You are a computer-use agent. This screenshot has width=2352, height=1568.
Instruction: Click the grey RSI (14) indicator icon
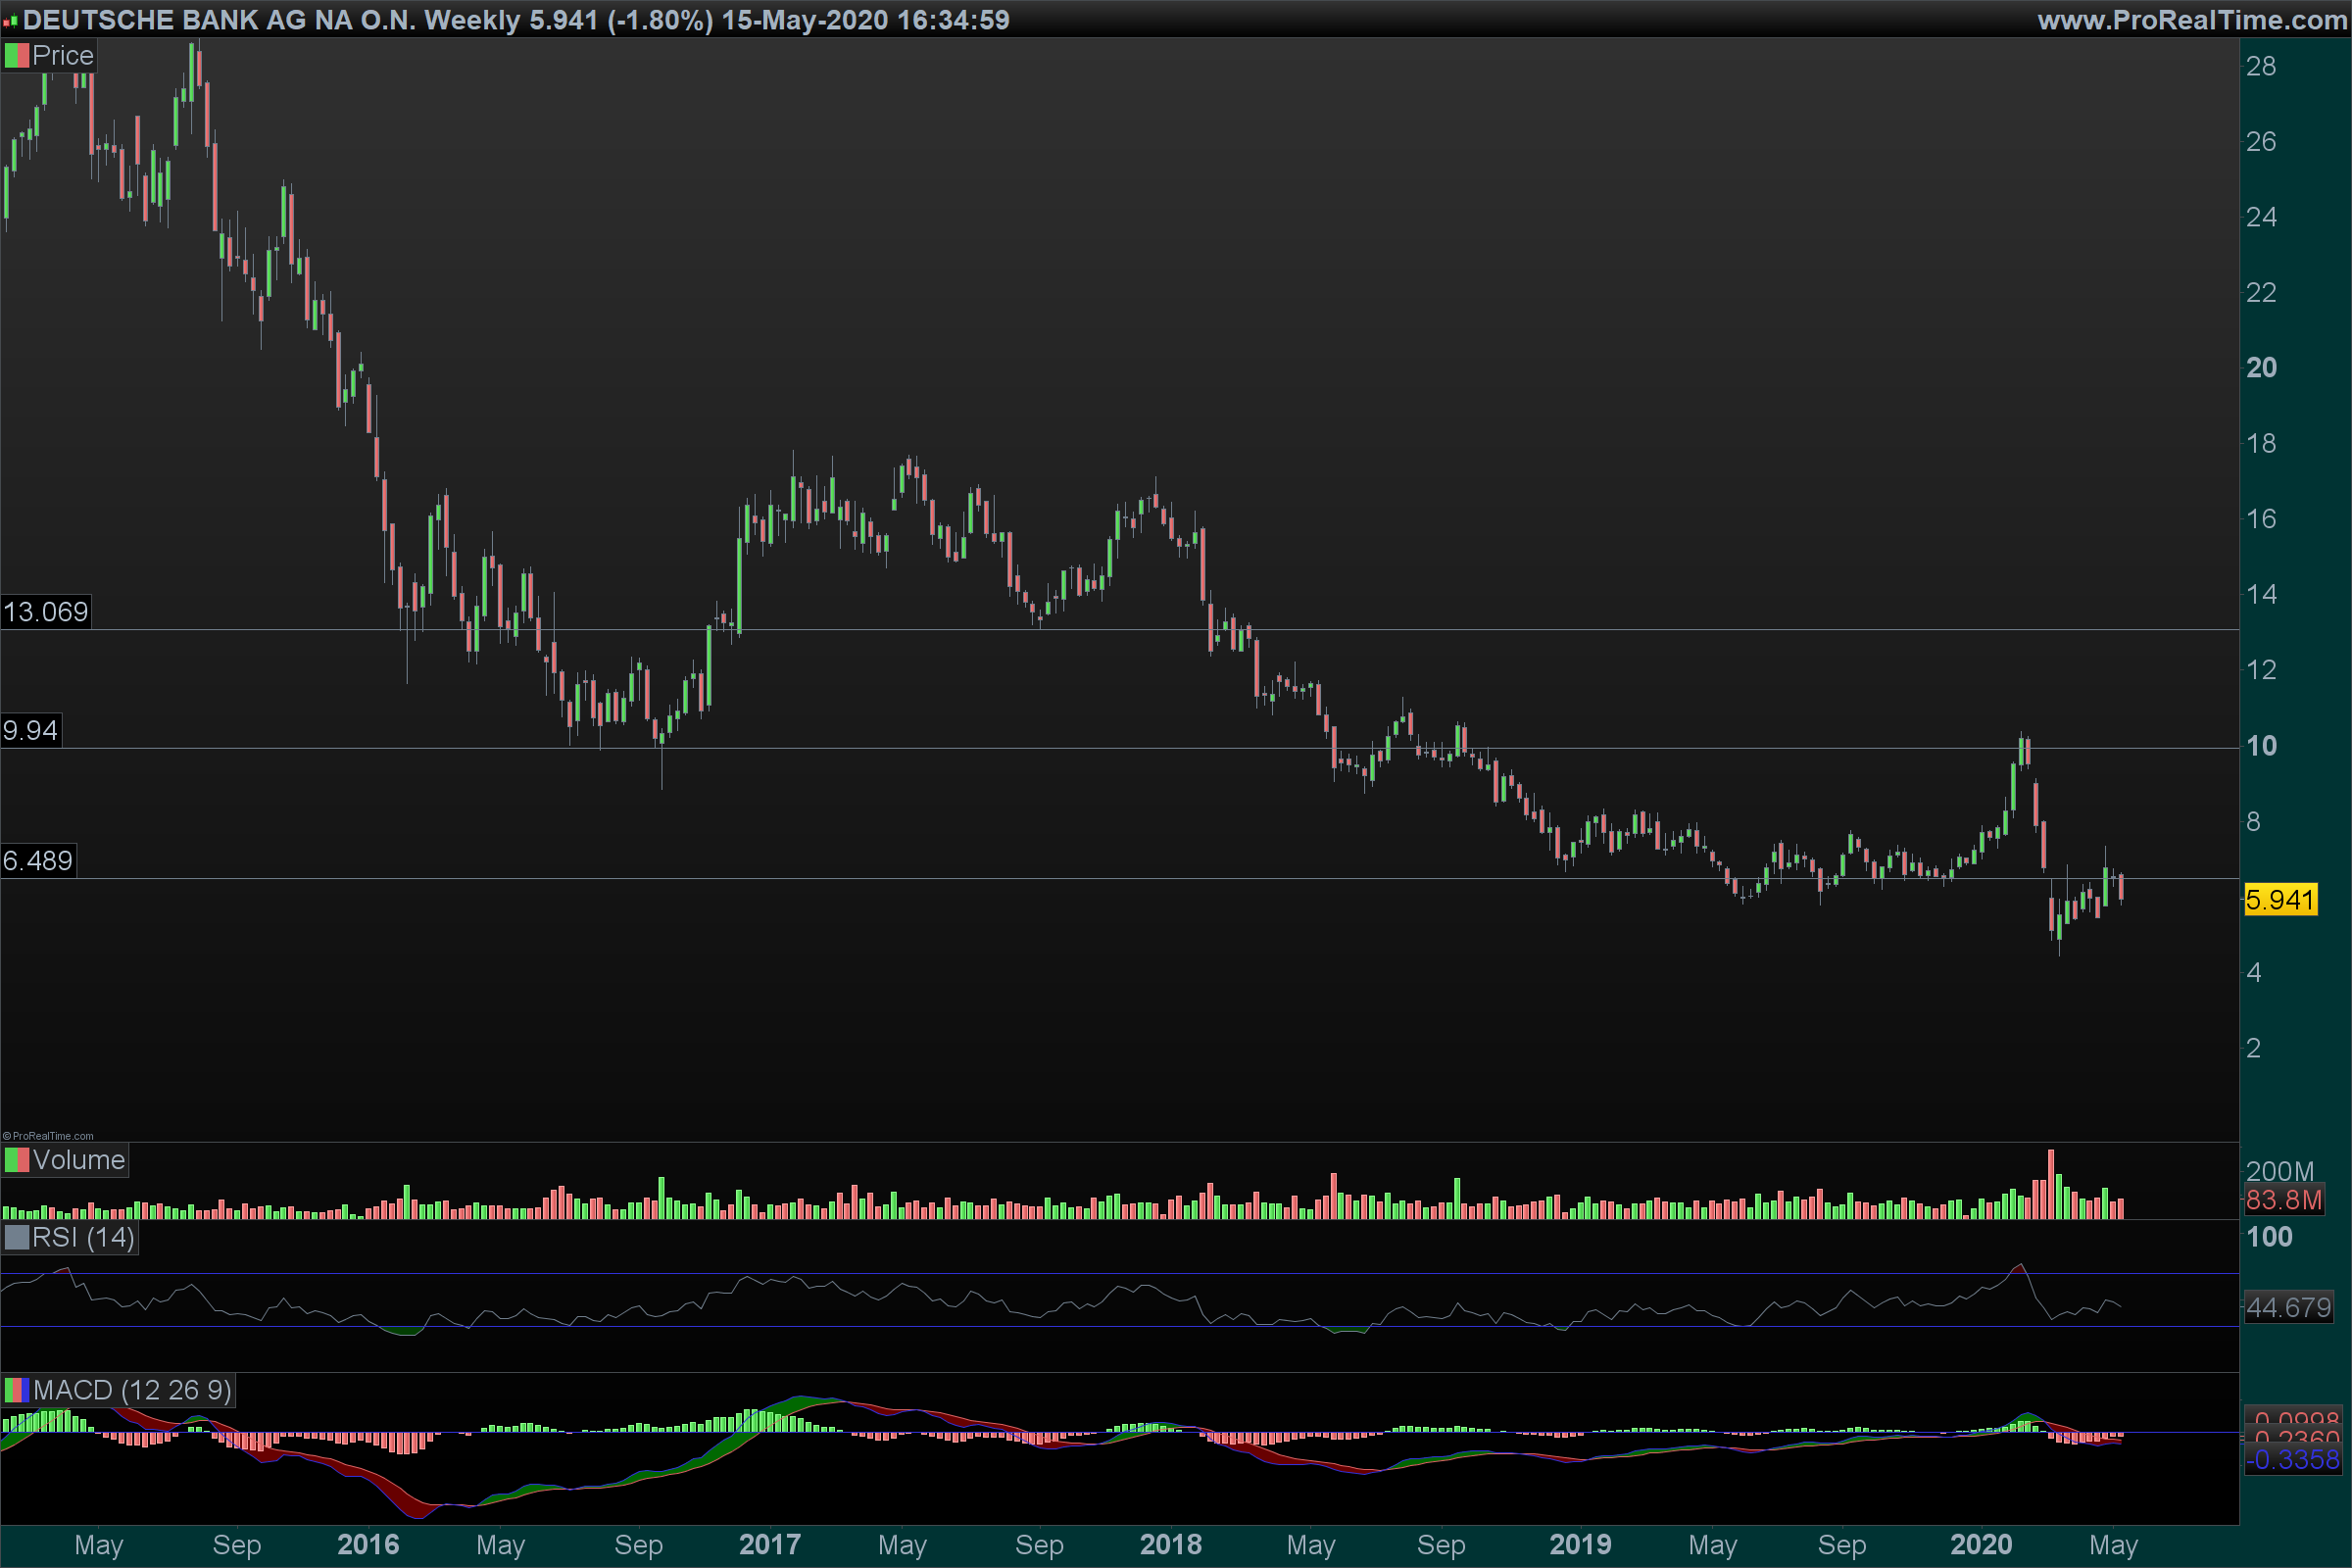(17, 1238)
